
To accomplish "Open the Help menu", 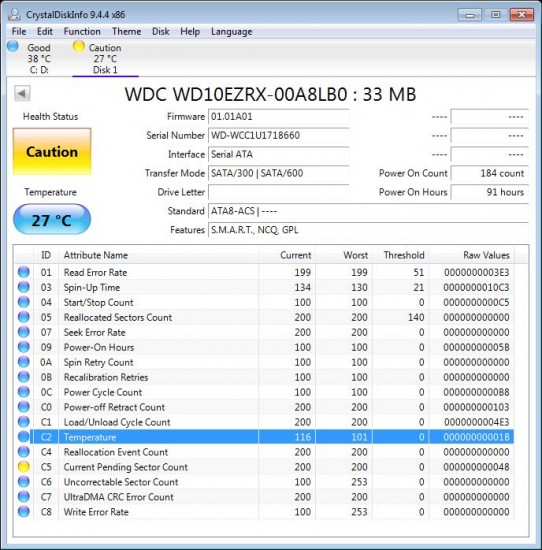I will (190, 32).
